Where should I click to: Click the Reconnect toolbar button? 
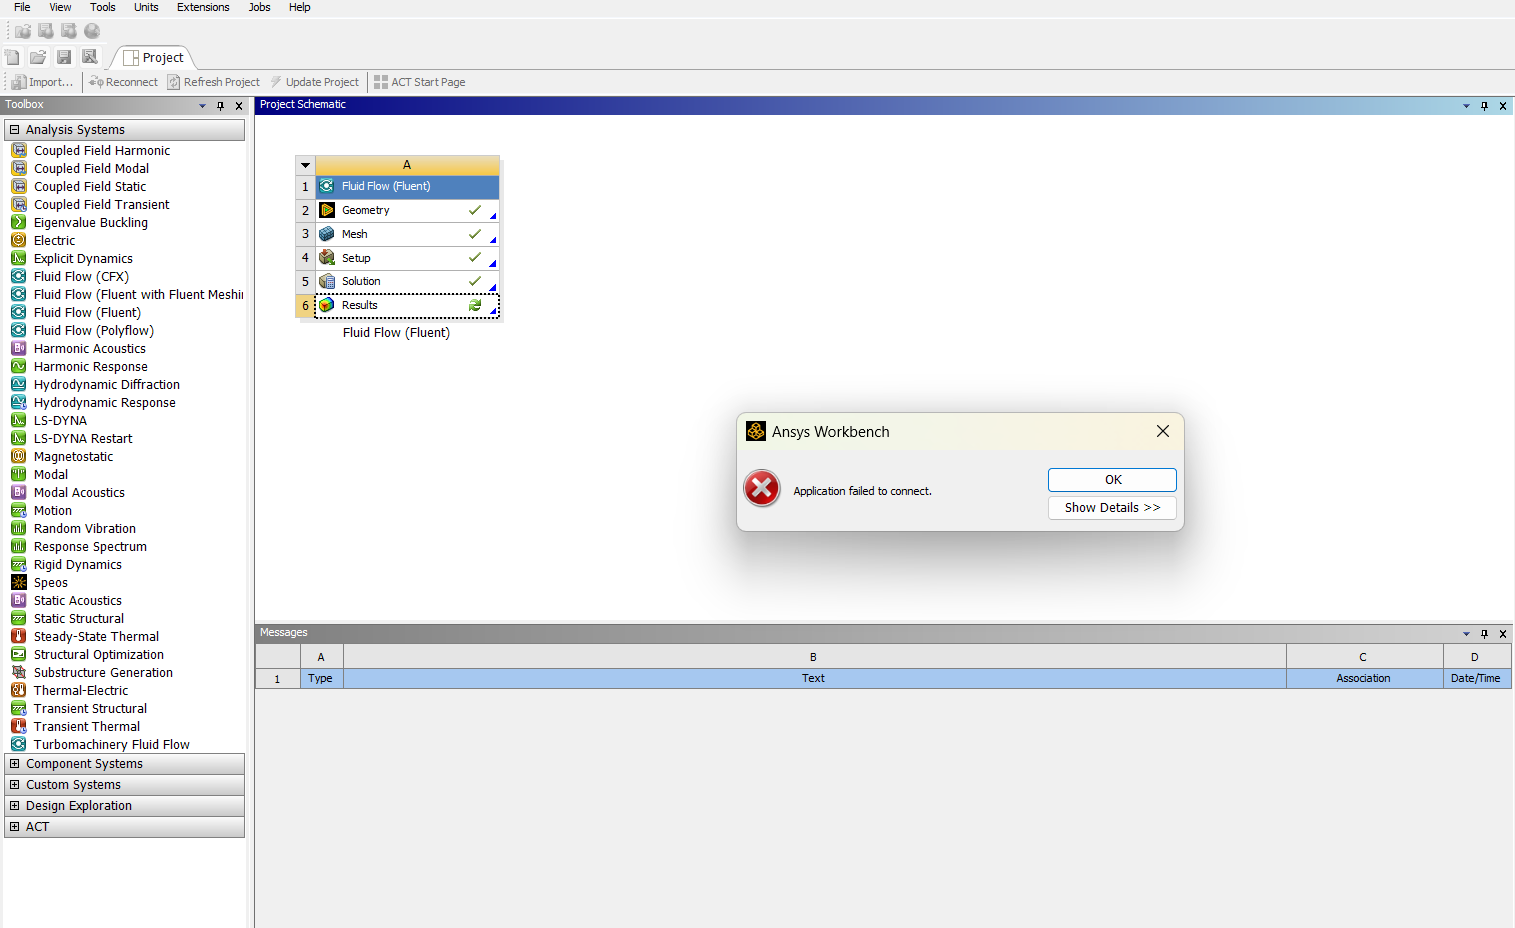[123, 82]
